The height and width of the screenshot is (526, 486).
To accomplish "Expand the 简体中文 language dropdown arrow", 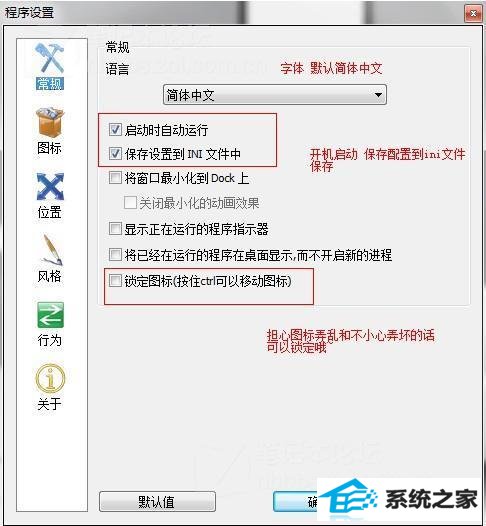I will coord(378,95).
